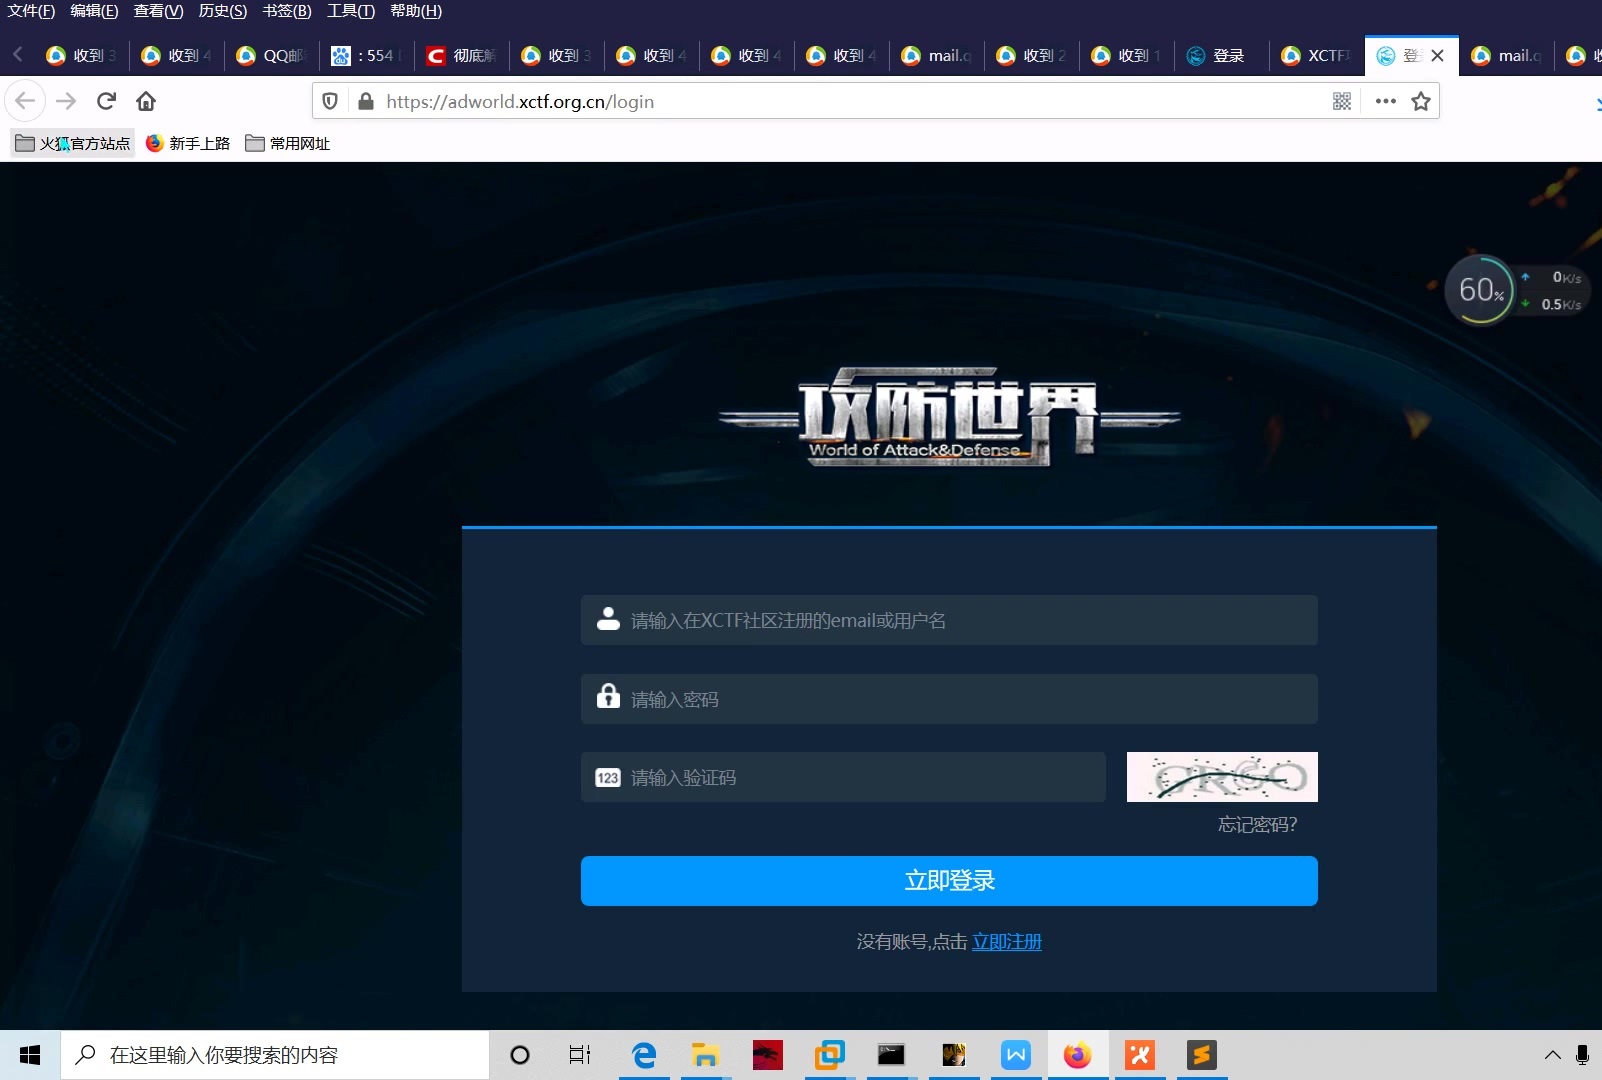This screenshot has height=1080, width=1602.
Task: Open the WPS blue taskbar icon
Action: [1015, 1055]
